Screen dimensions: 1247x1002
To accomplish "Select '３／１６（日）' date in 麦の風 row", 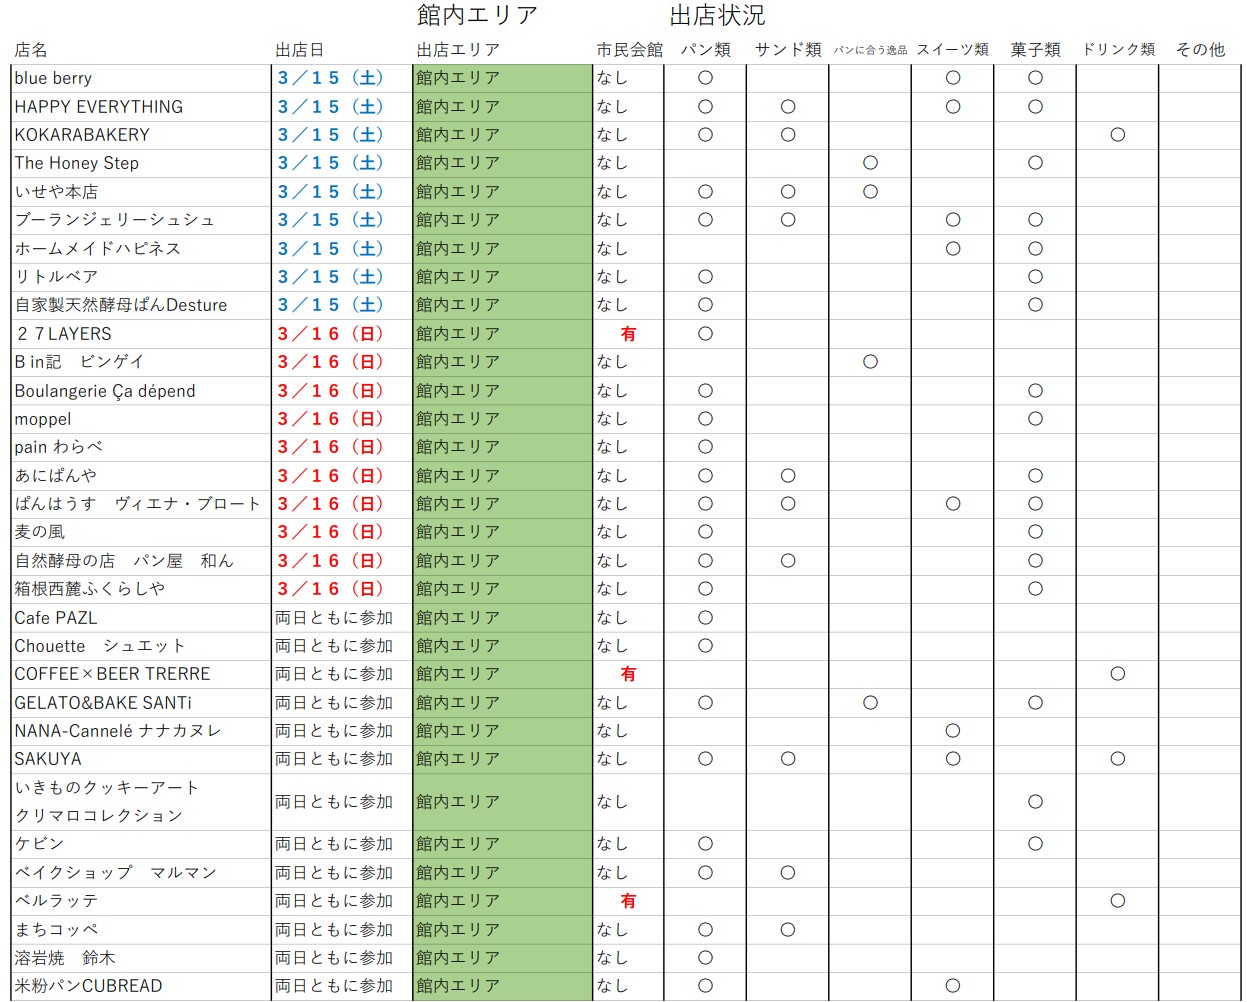I will [x=331, y=532].
